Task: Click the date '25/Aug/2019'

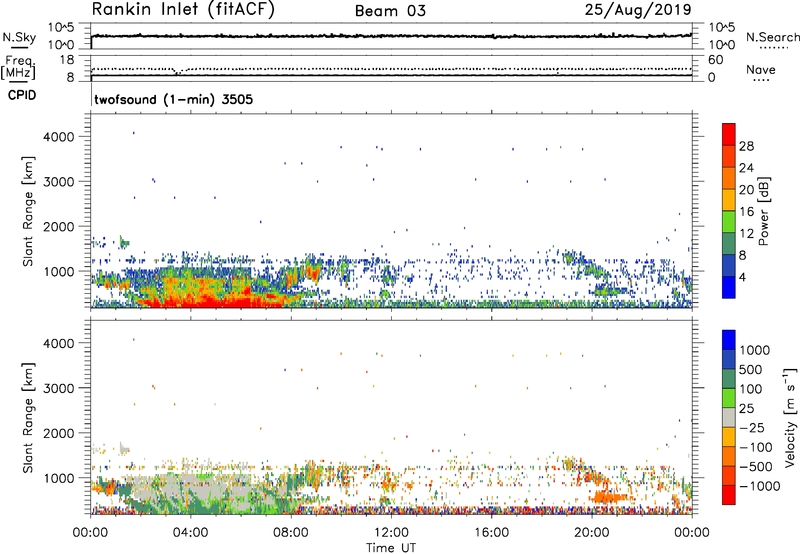Action: 638,10
